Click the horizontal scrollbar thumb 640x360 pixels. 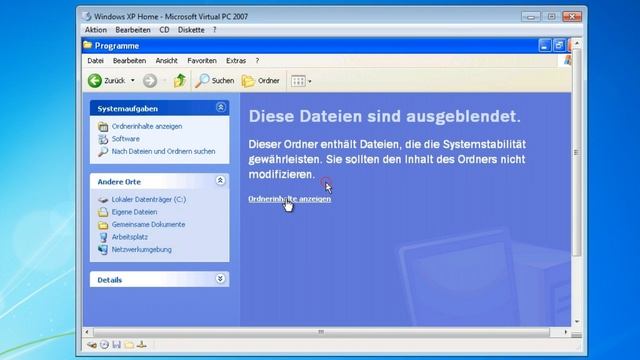click(x=321, y=332)
